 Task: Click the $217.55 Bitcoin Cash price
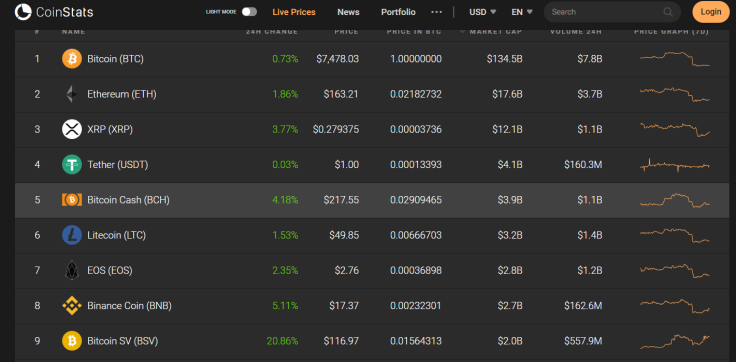[x=341, y=200]
